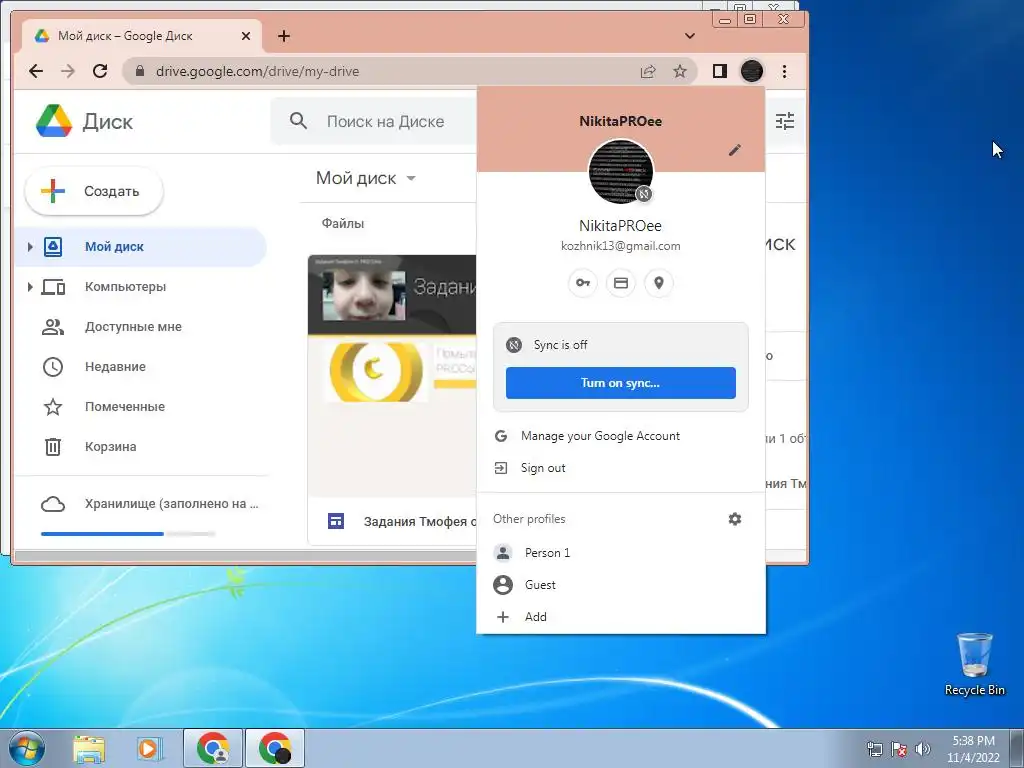Select the Recycle Bin desktop icon
Viewport: 1024px width, 768px height.
[974, 665]
